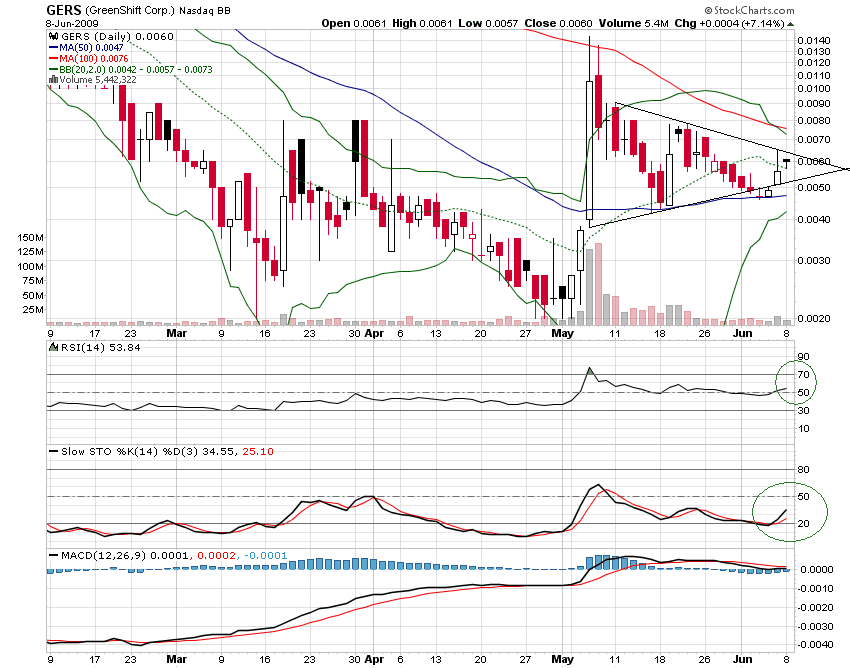Click the -0.0010 label on MACD axis

coord(815,588)
